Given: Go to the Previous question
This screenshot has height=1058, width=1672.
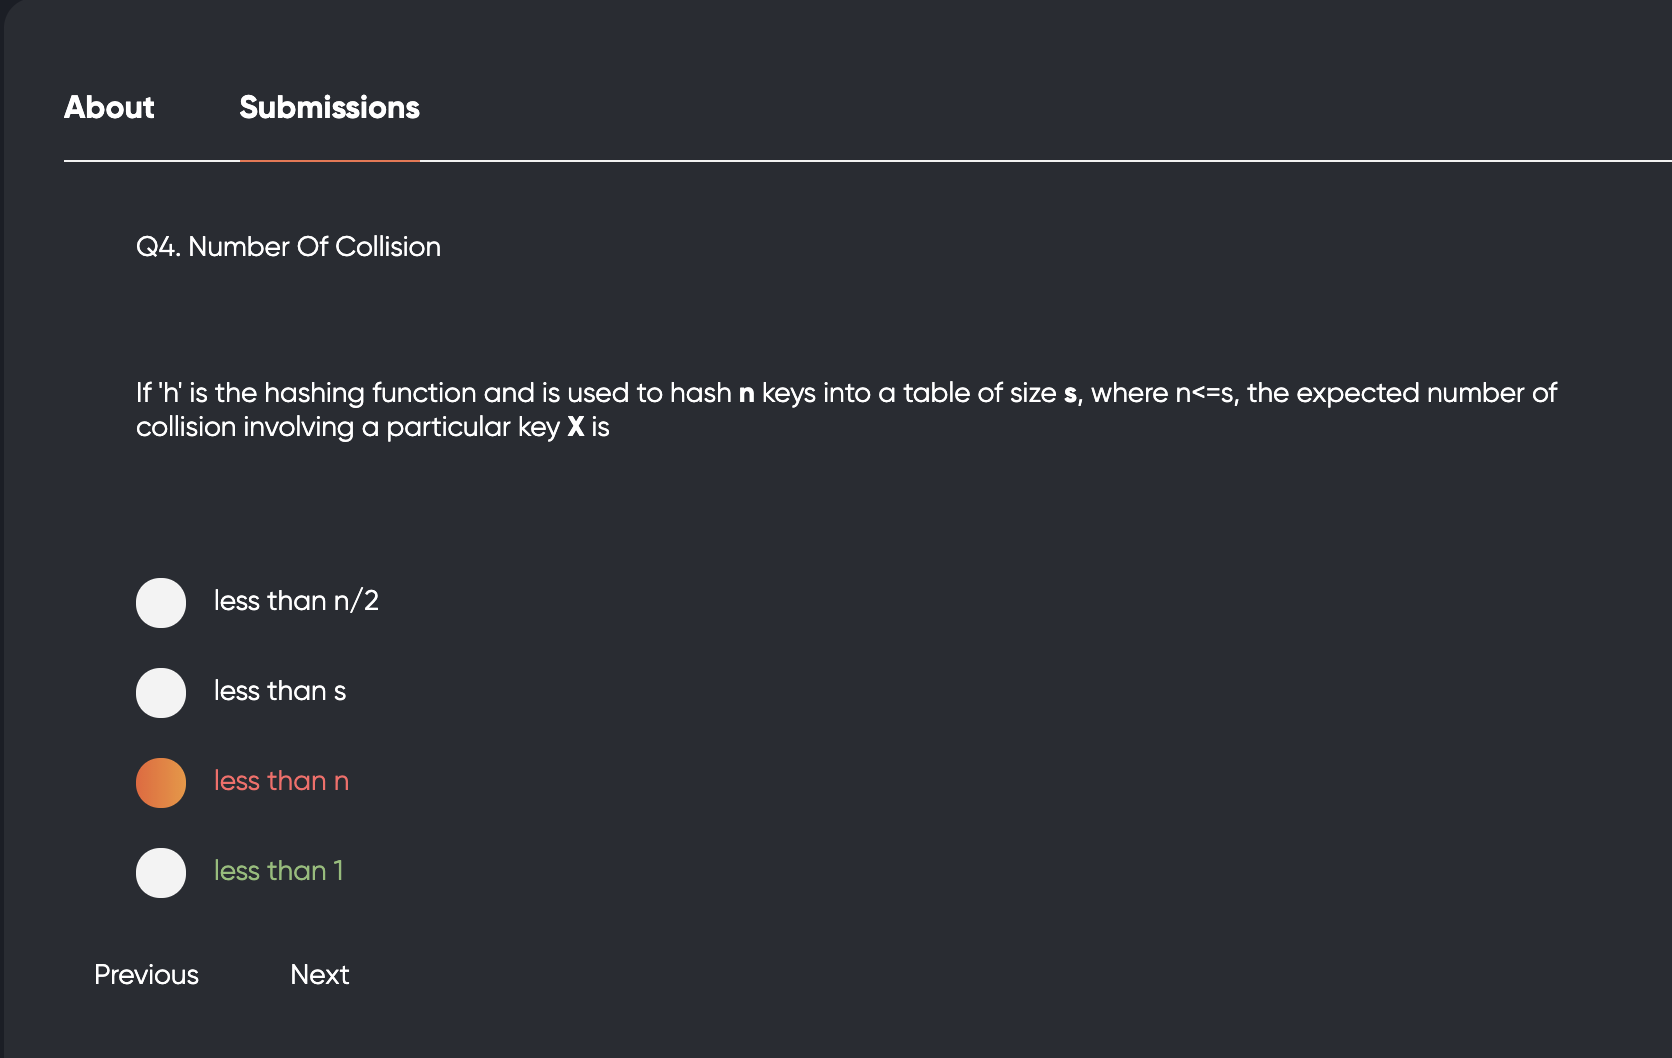Looking at the screenshot, I should (x=146, y=975).
